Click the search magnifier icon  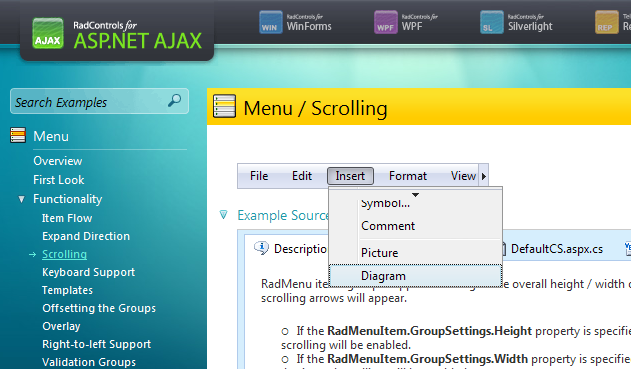click(175, 101)
